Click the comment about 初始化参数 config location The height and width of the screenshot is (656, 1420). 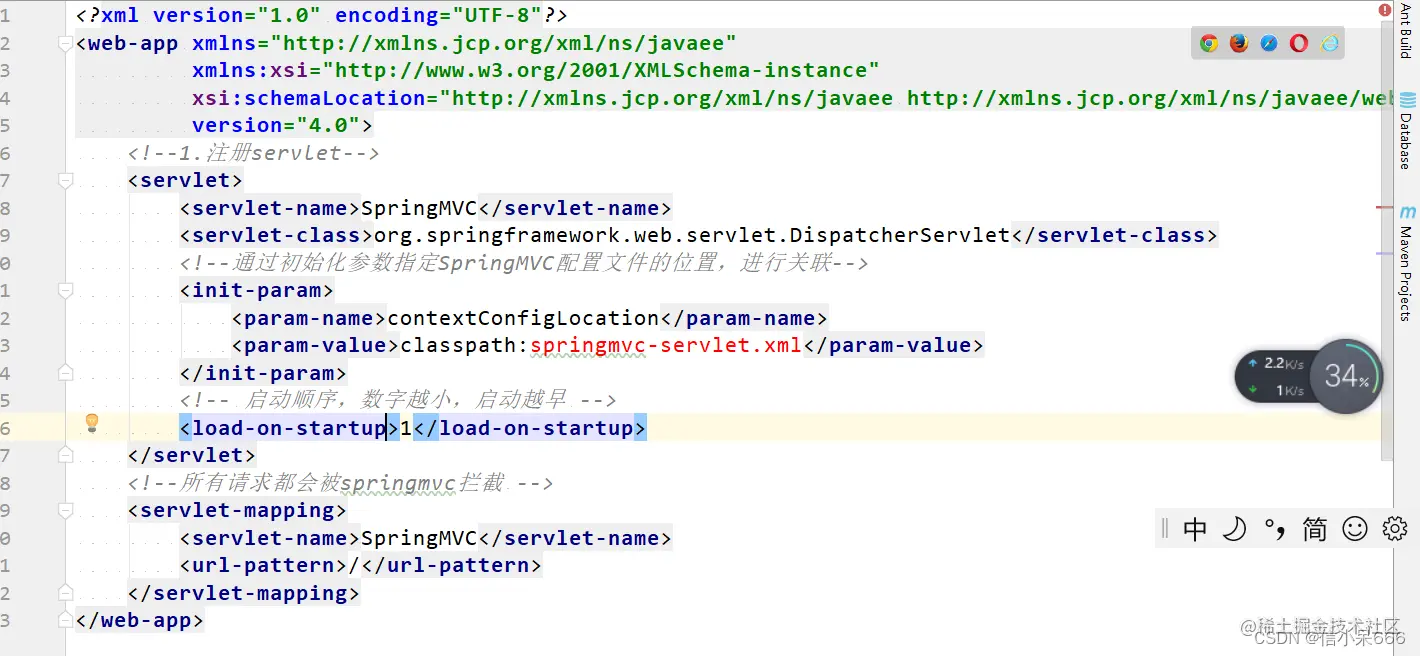pyautogui.click(x=524, y=263)
